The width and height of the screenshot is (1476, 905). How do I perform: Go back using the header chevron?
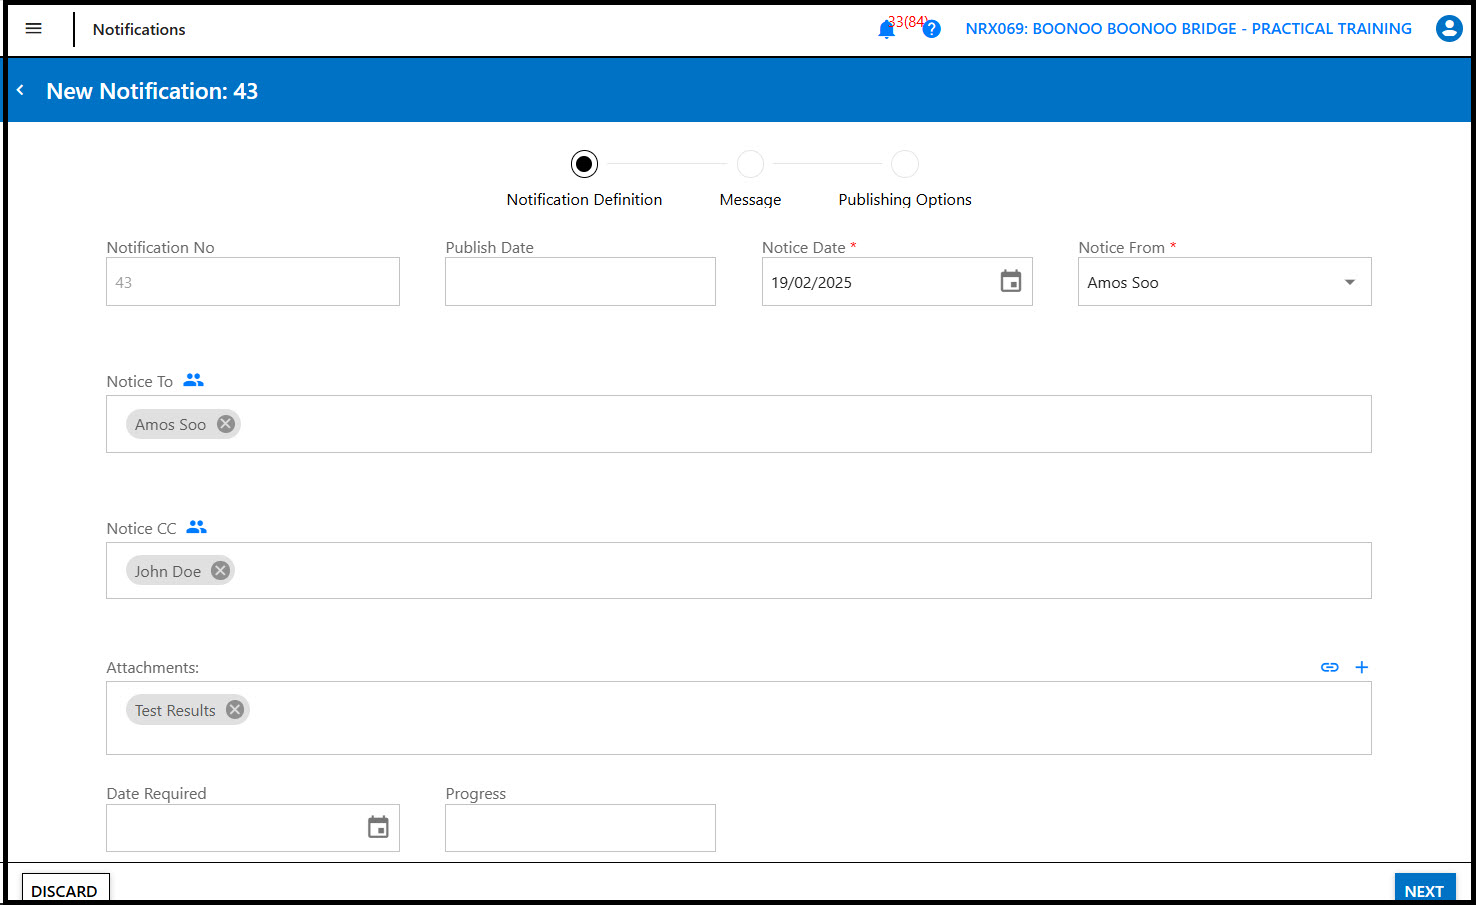tap(20, 91)
